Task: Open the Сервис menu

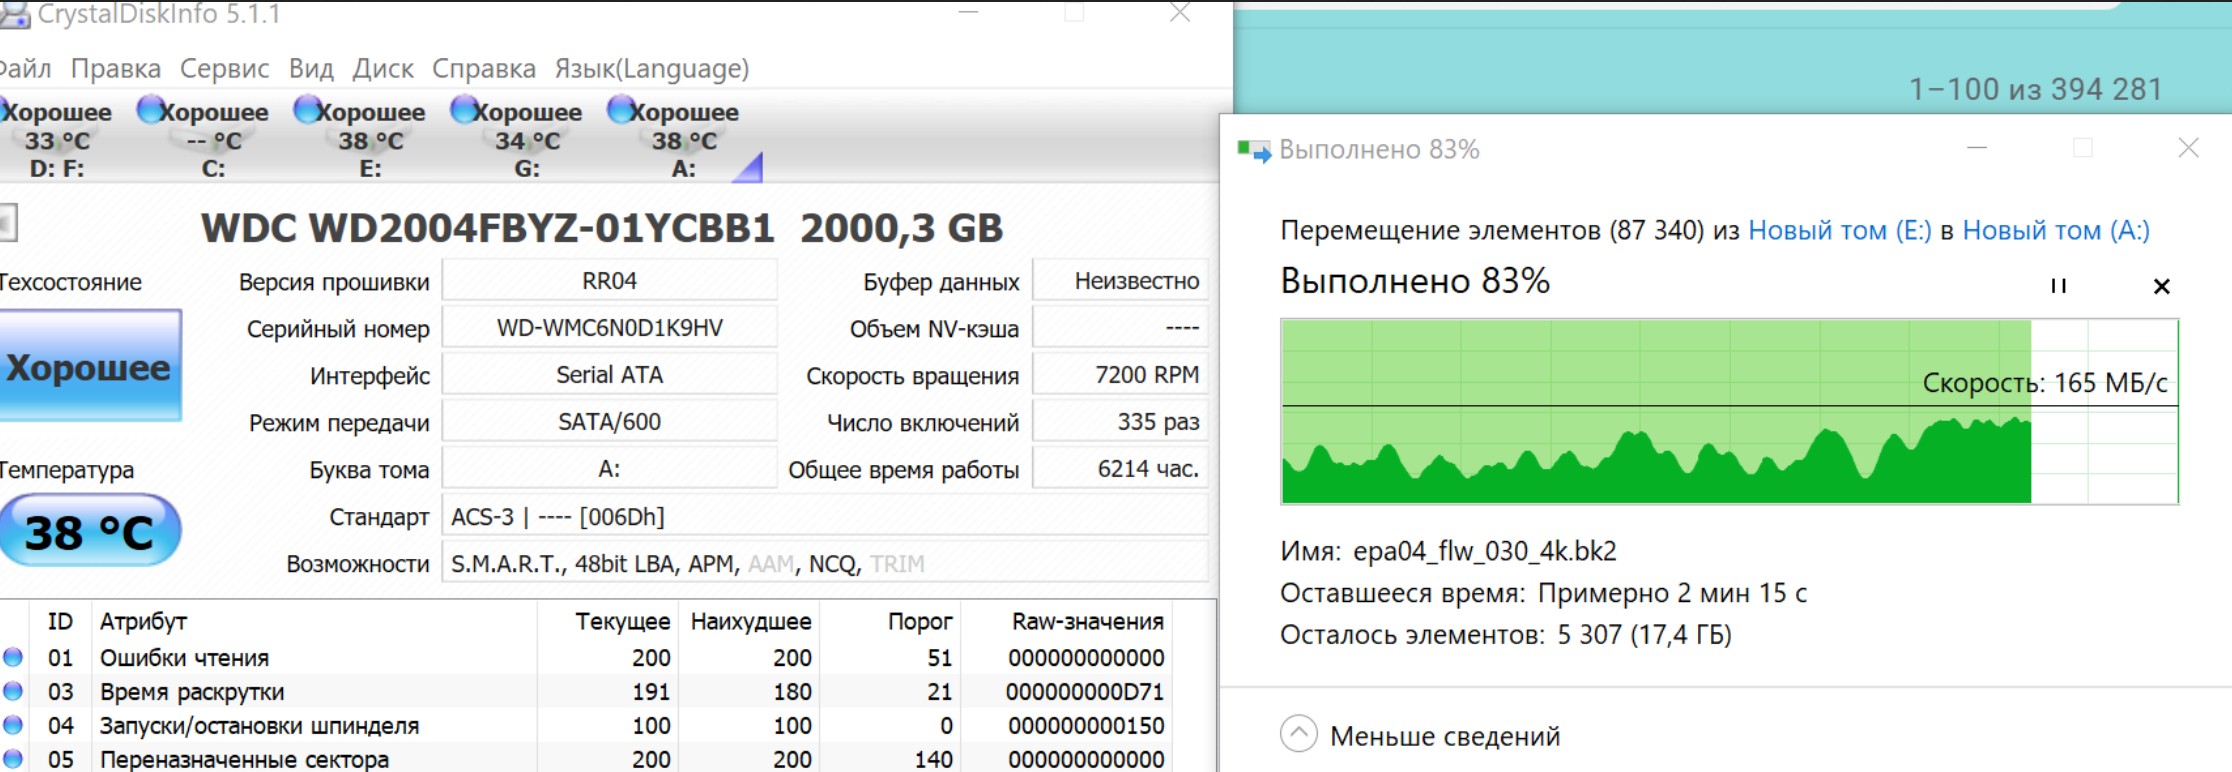Action: pos(224,68)
